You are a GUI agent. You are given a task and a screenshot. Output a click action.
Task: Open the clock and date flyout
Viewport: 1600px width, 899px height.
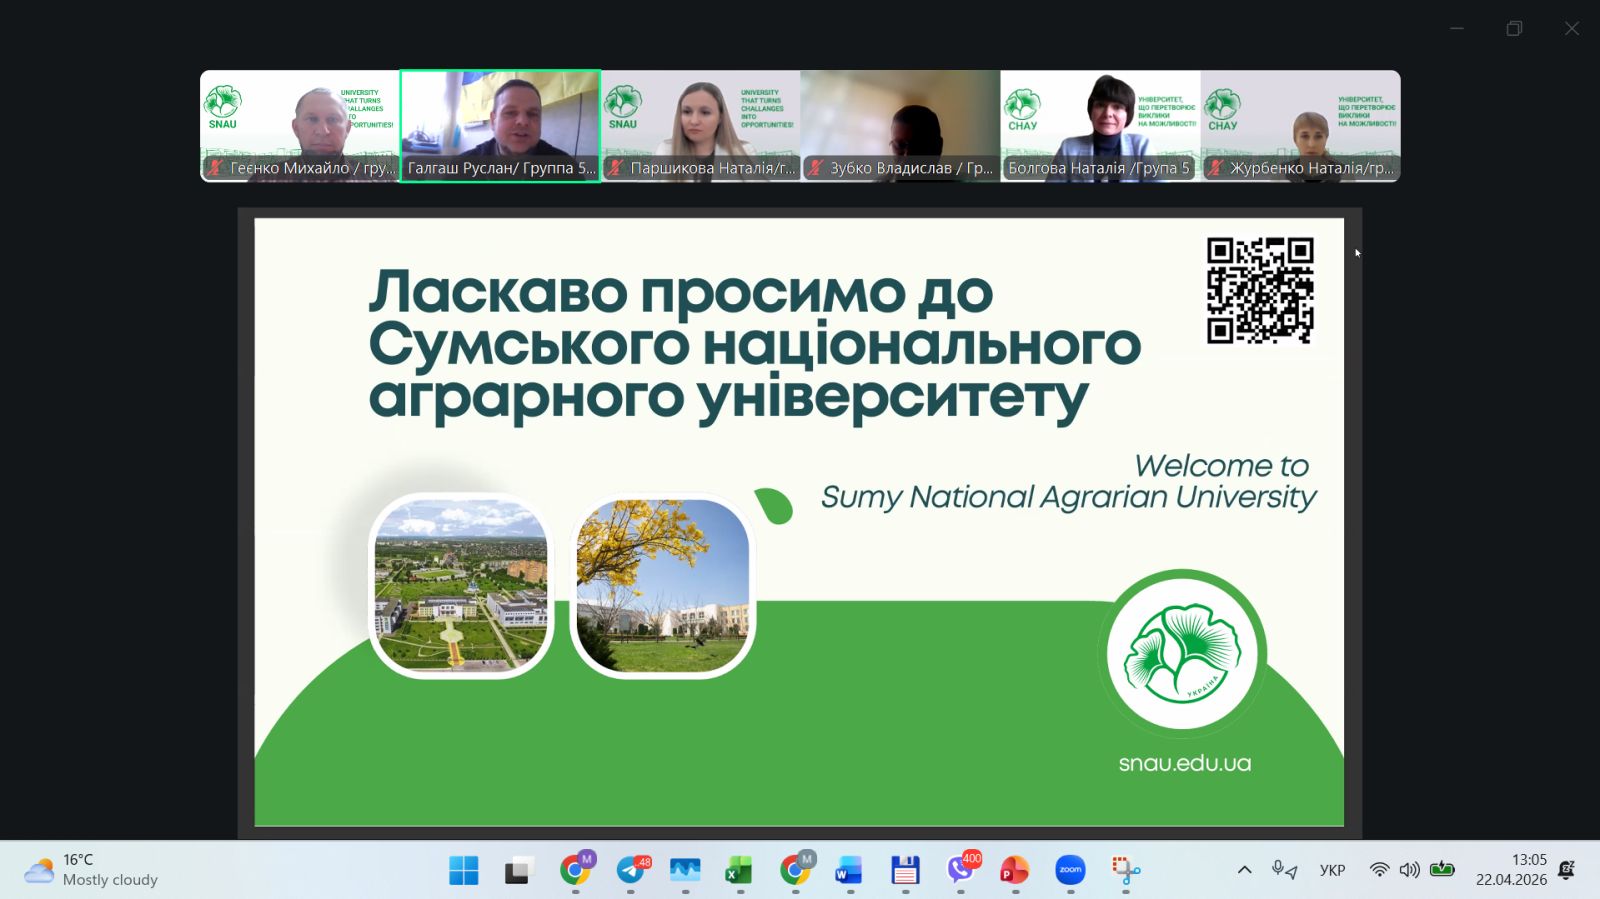point(1511,870)
